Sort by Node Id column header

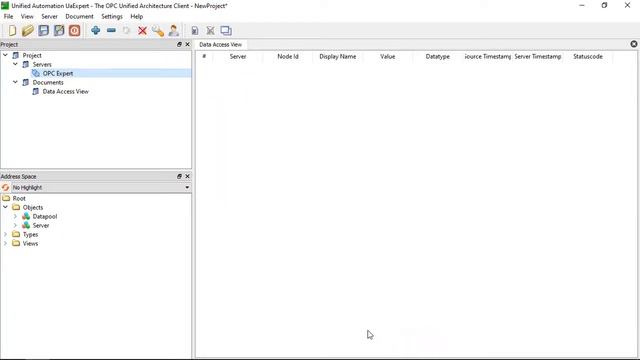pyautogui.click(x=288, y=56)
